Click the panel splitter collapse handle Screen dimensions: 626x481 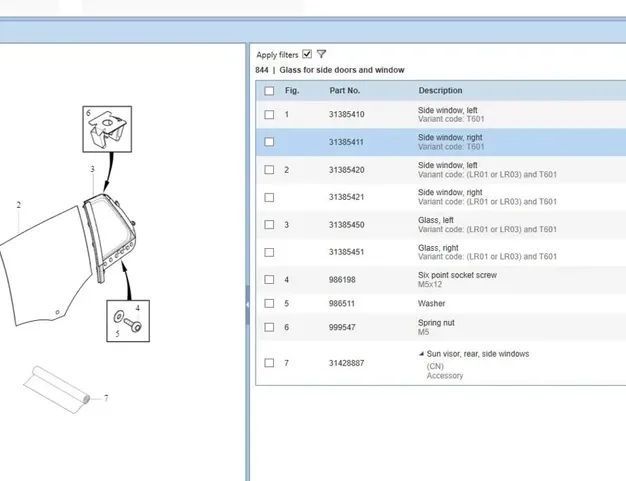pos(248,304)
